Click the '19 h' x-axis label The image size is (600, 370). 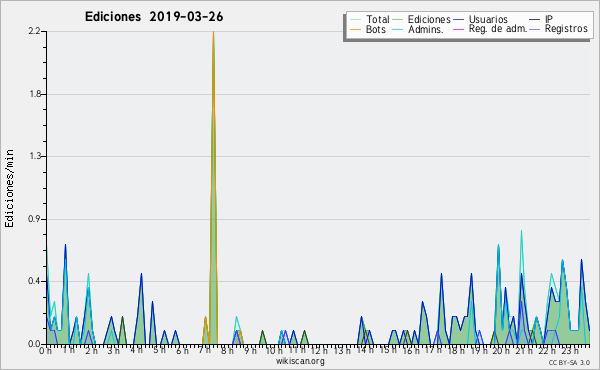478,350
